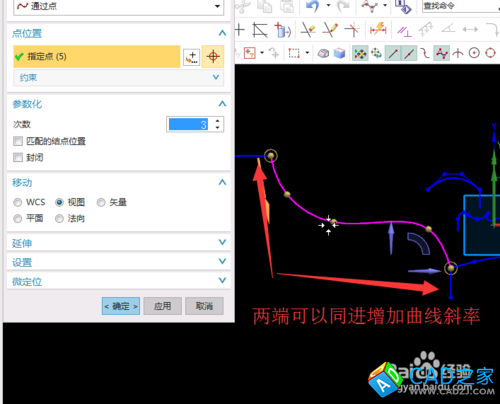Choose the 矢量 movement radio option

pos(101,202)
